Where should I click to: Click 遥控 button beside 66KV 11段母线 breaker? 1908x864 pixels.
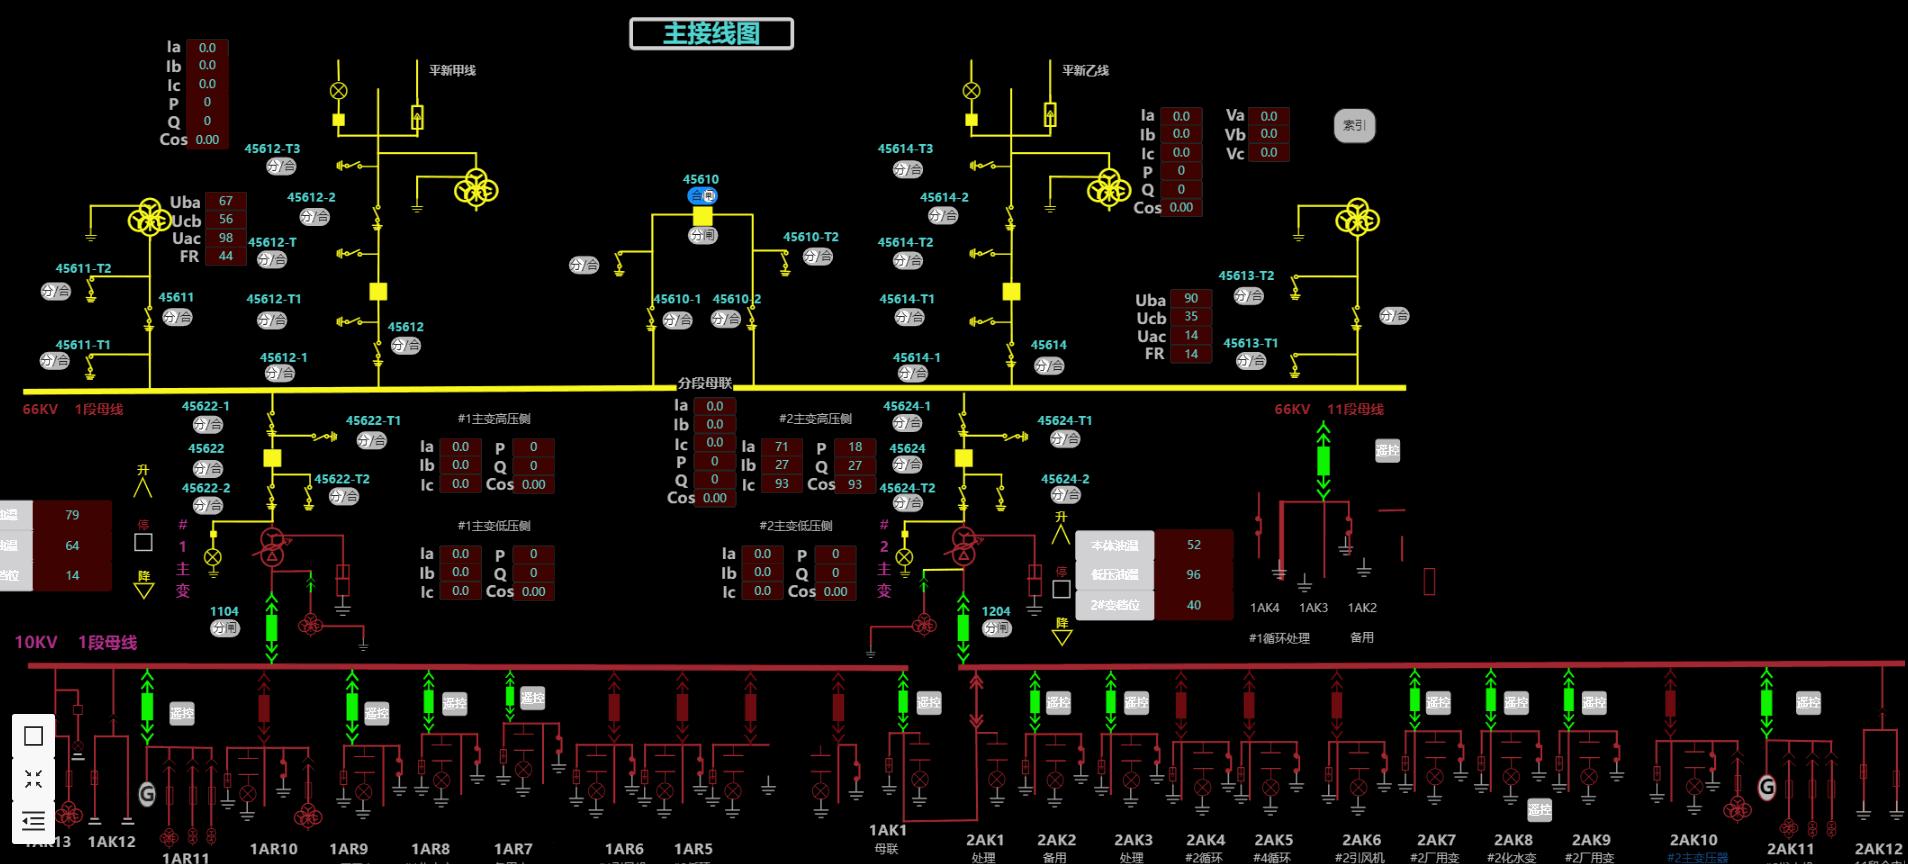(1388, 451)
